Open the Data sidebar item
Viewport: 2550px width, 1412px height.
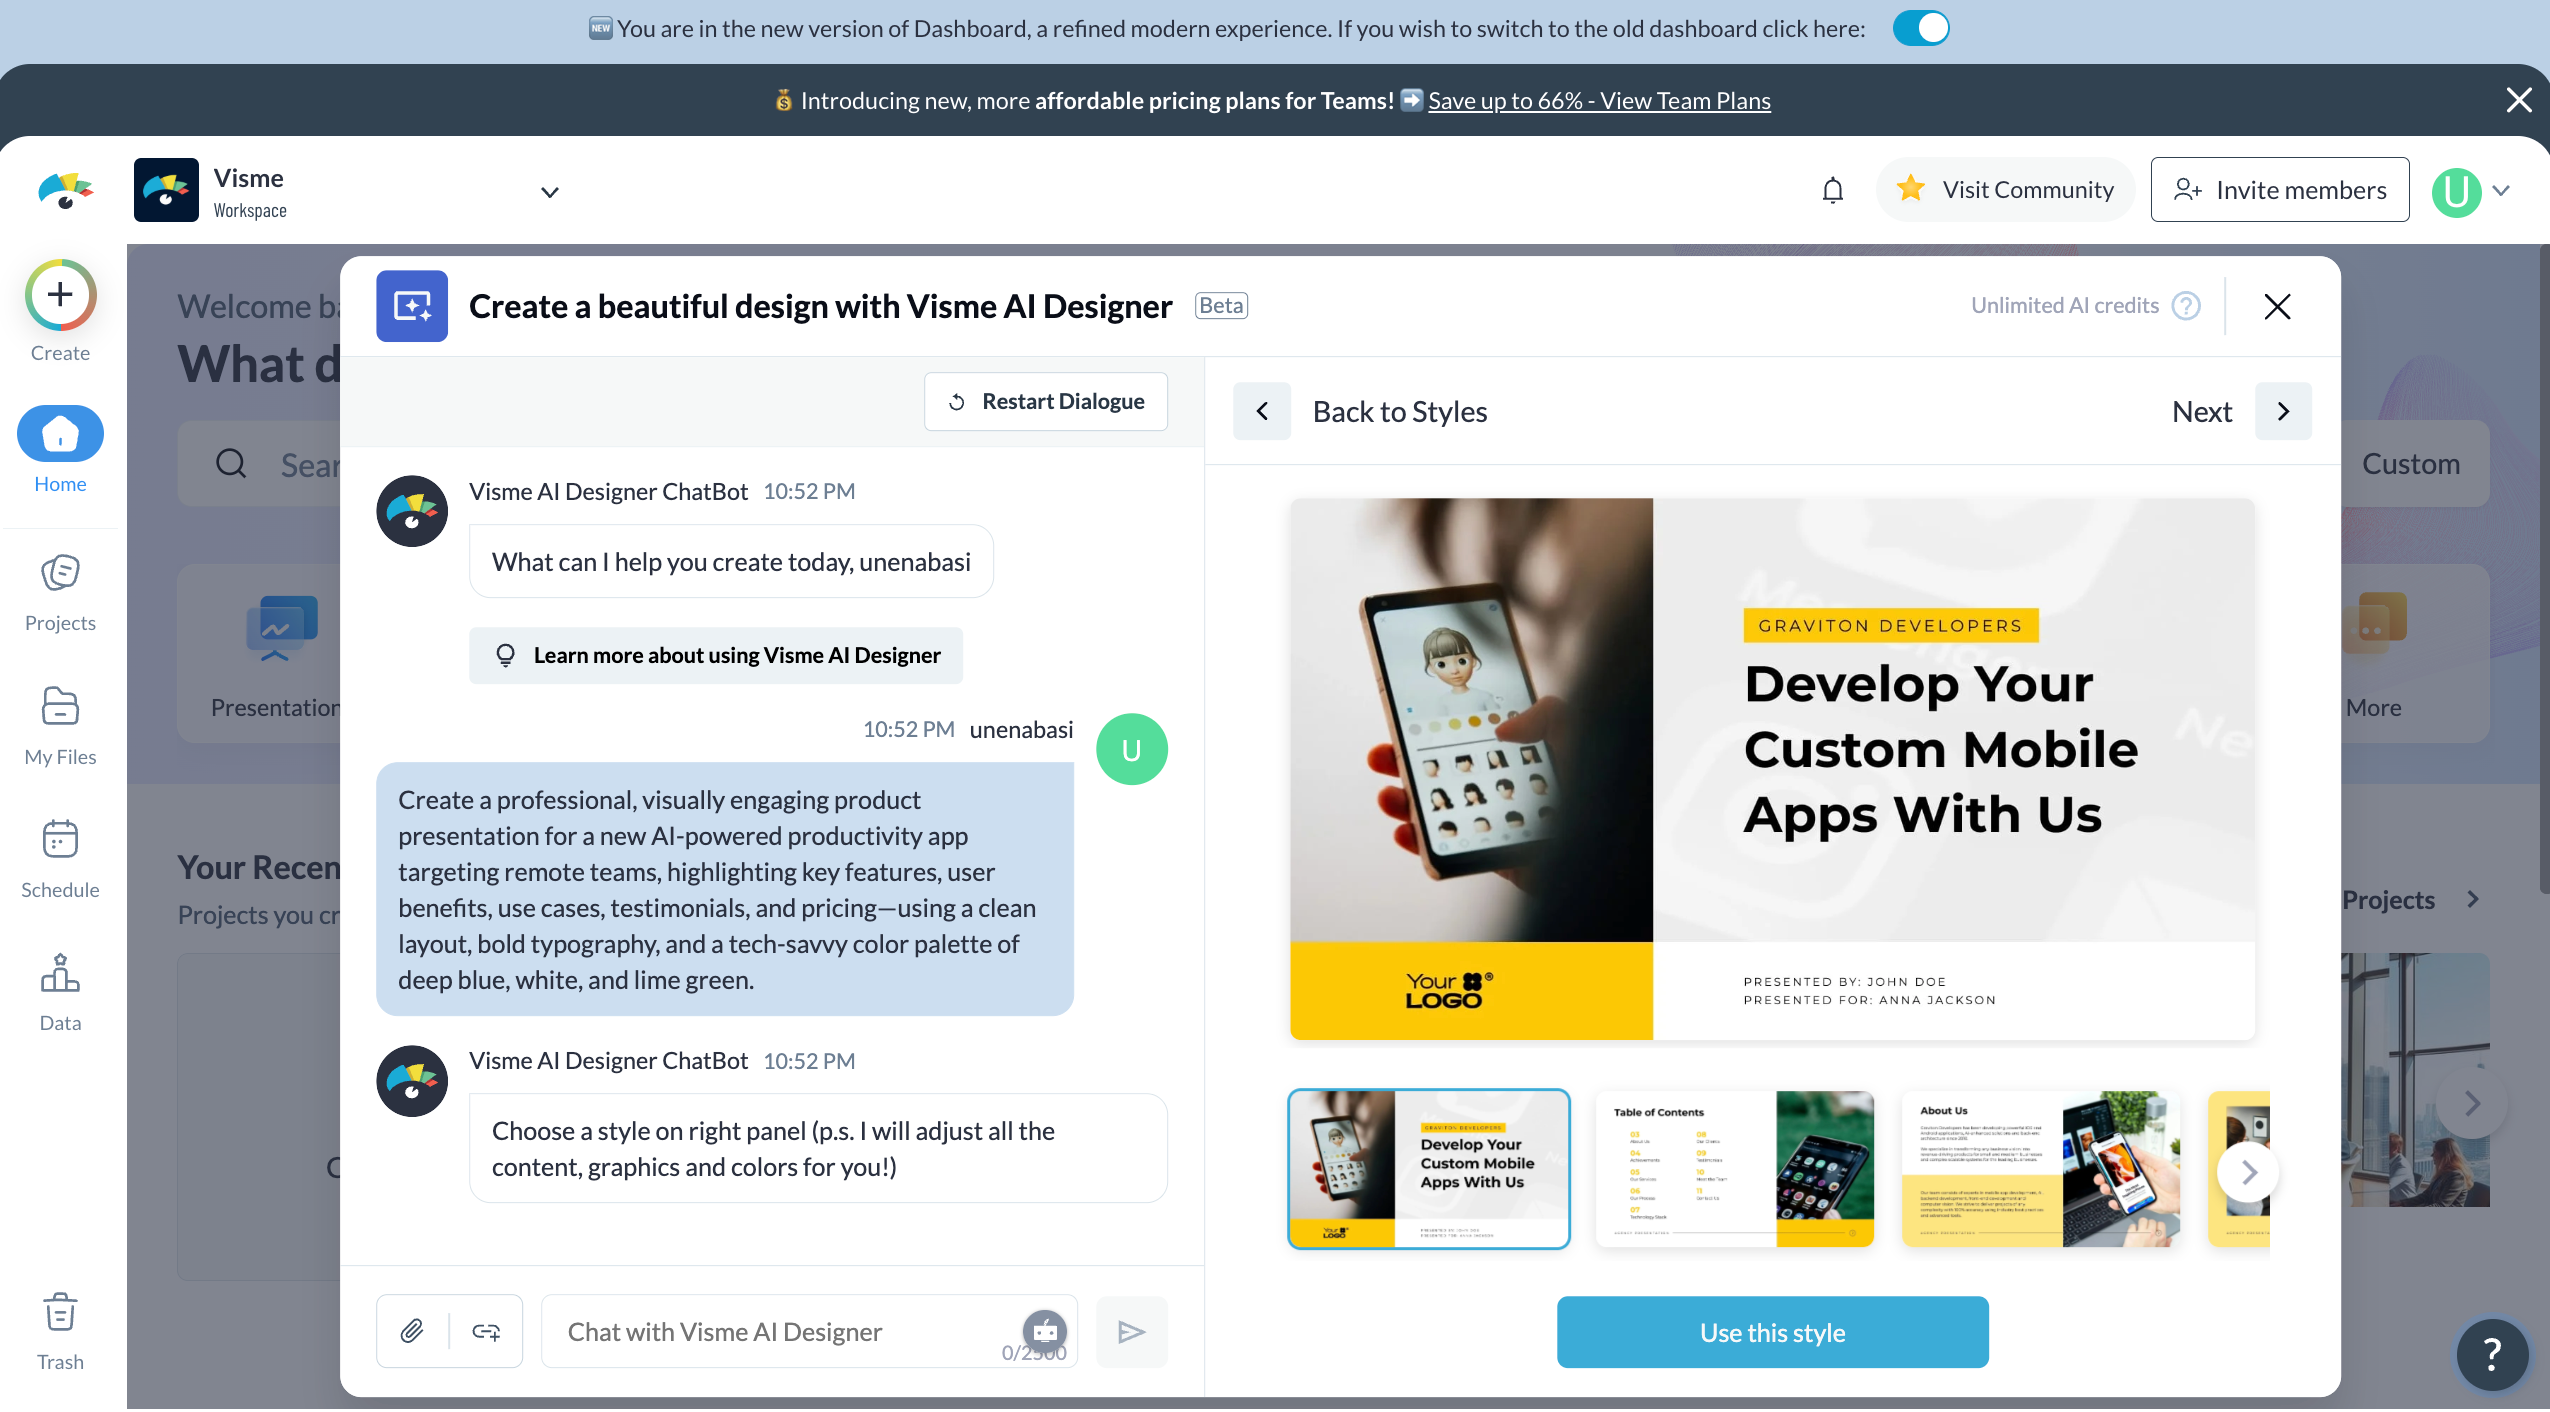click(x=60, y=992)
